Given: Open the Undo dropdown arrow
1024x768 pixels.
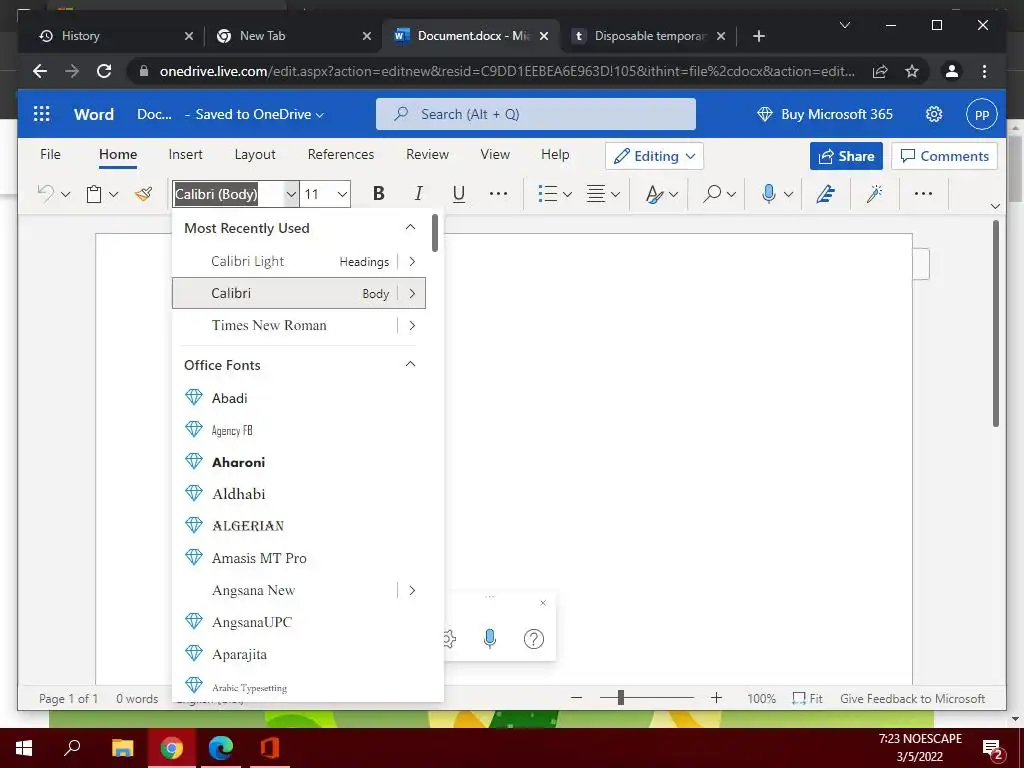Looking at the screenshot, I should click(x=65, y=195).
